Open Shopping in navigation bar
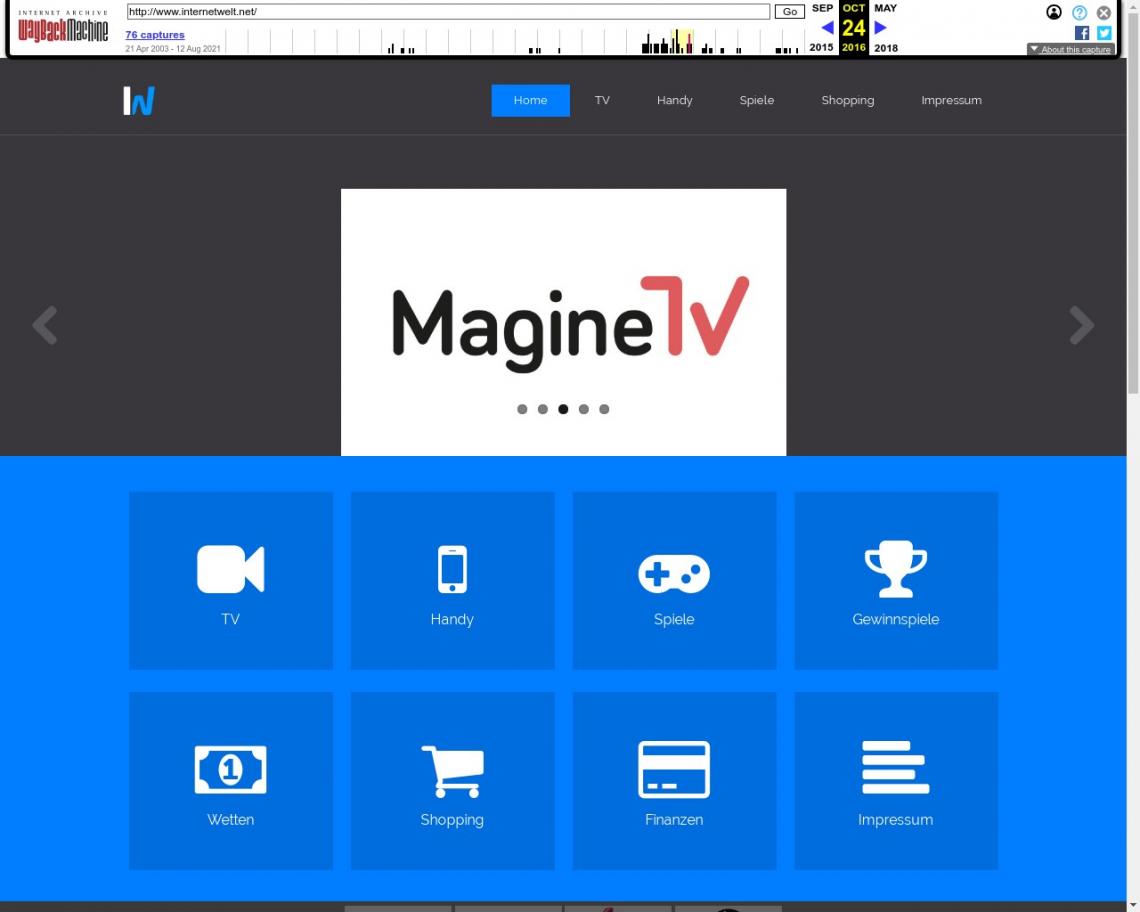This screenshot has width=1140, height=912. pos(848,100)
